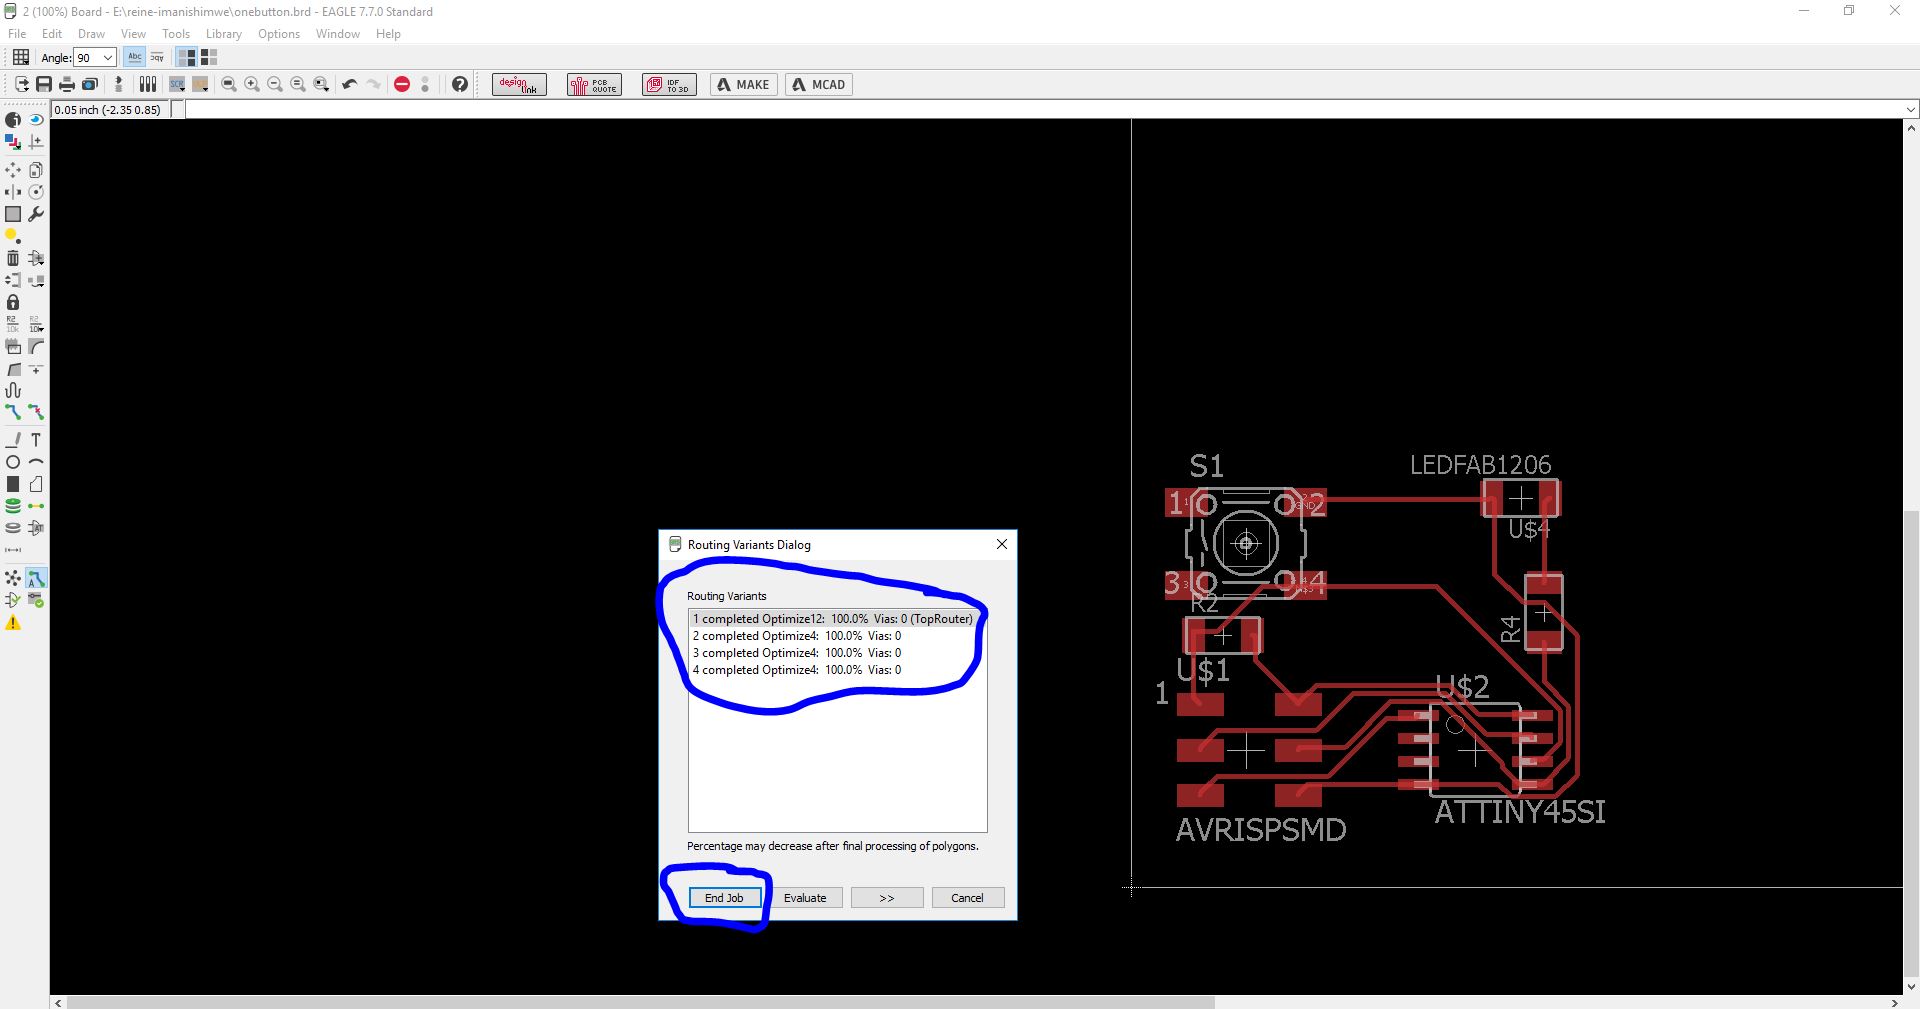1920x1009 pixels.
Task: Click the Save floppy disk icon
Action: 44,84
